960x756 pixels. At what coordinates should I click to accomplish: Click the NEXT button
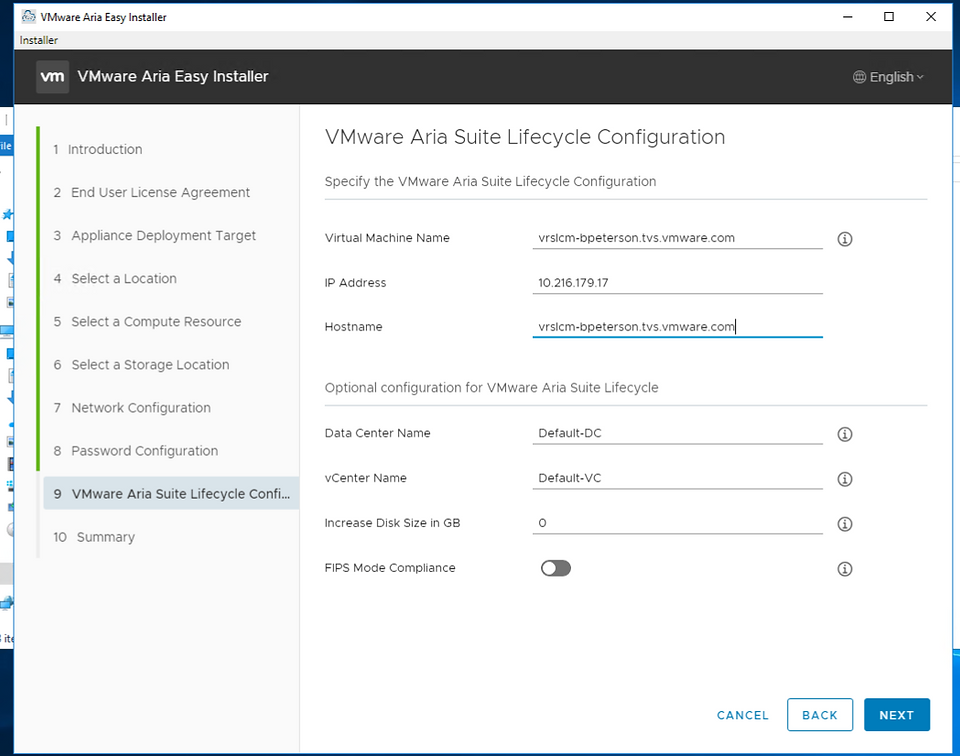point(896,714)
